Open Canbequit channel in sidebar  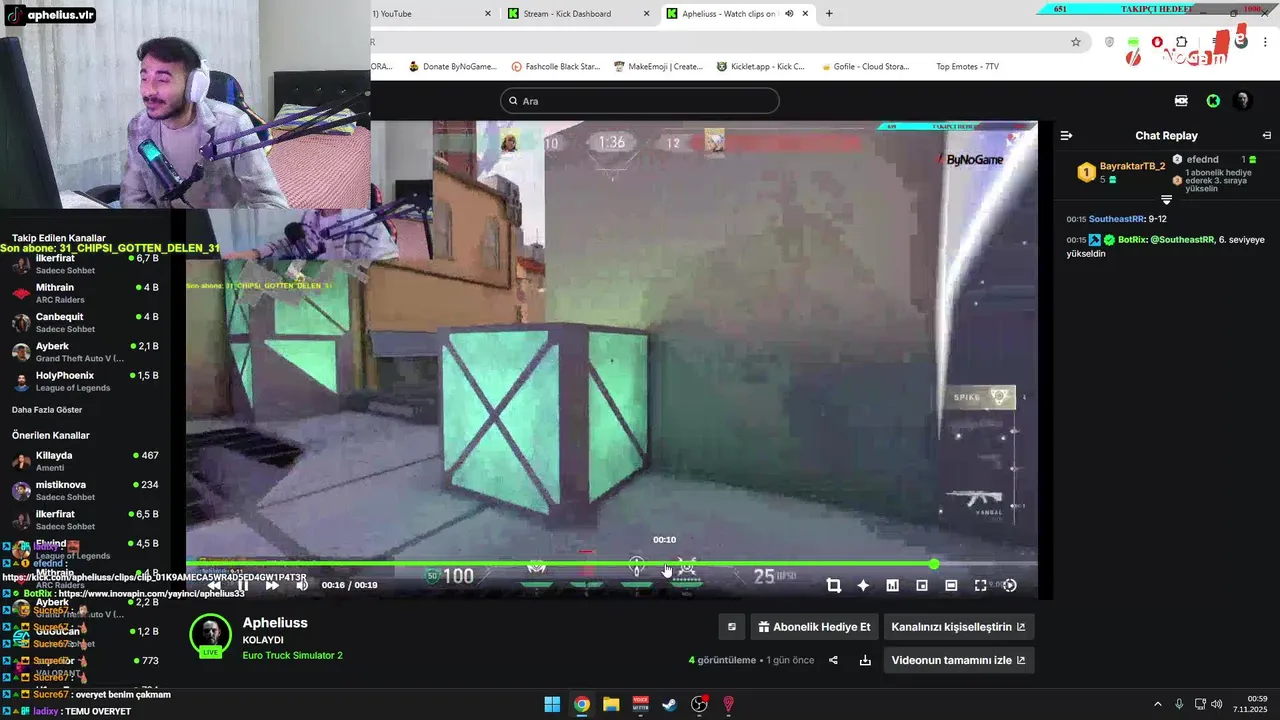click(x=85, y=323)
